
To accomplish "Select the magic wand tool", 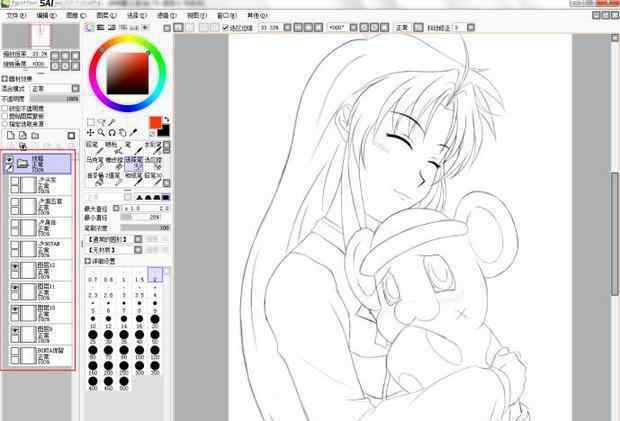I will click(x=112, y=122).
